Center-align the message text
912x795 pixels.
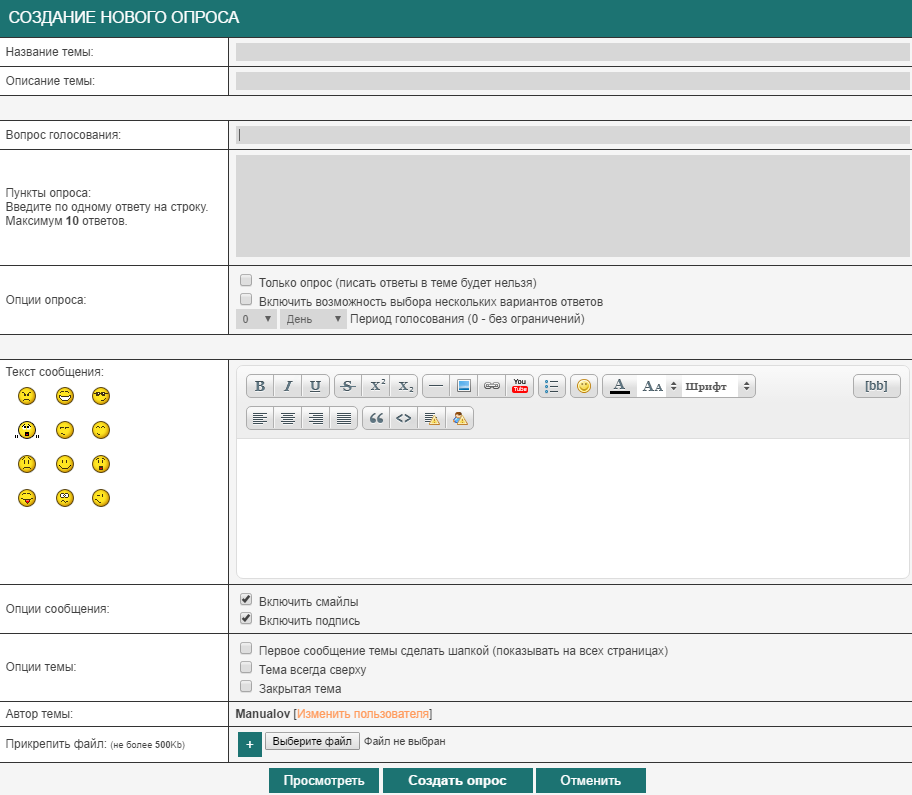point(288,419)
